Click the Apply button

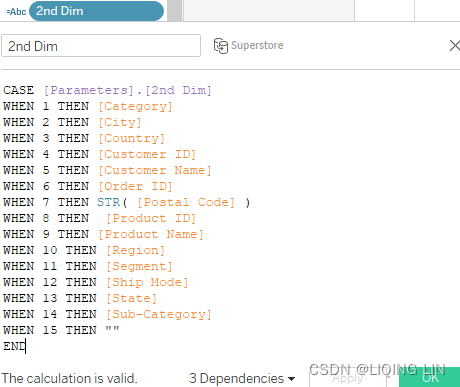348,378
